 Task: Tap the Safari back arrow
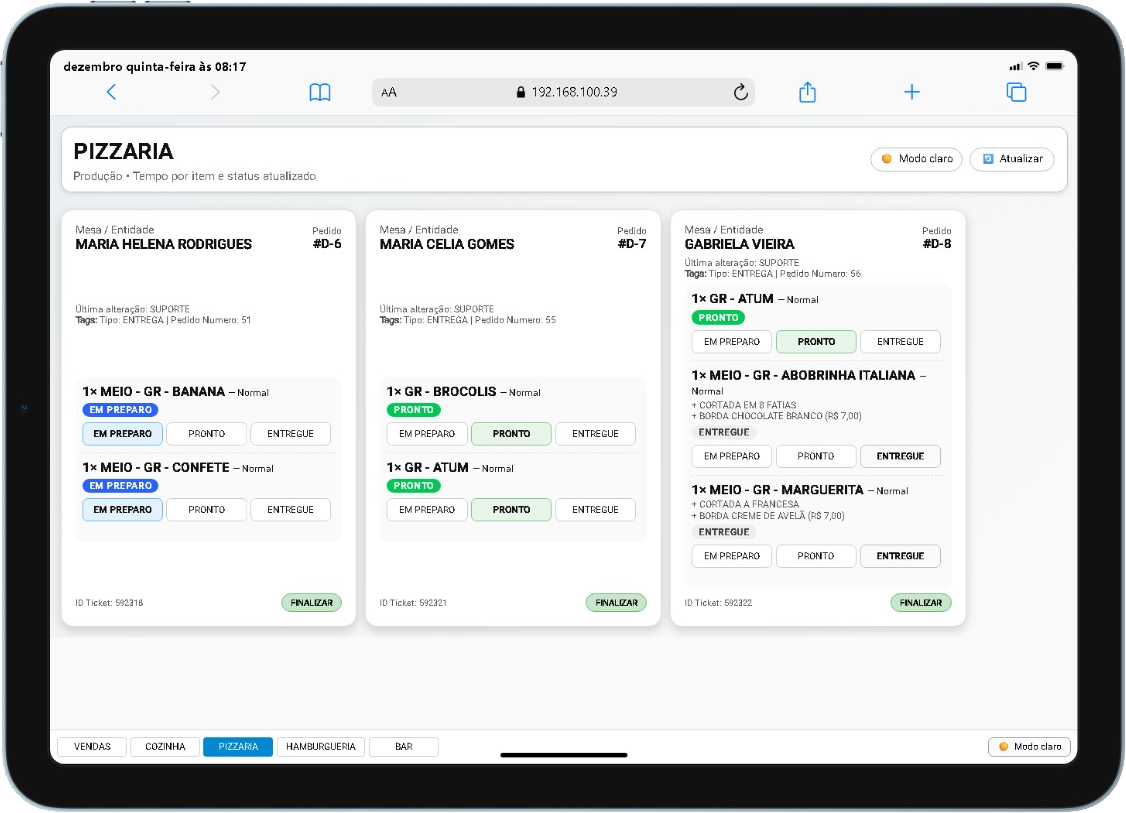click(x=111, y=92)
